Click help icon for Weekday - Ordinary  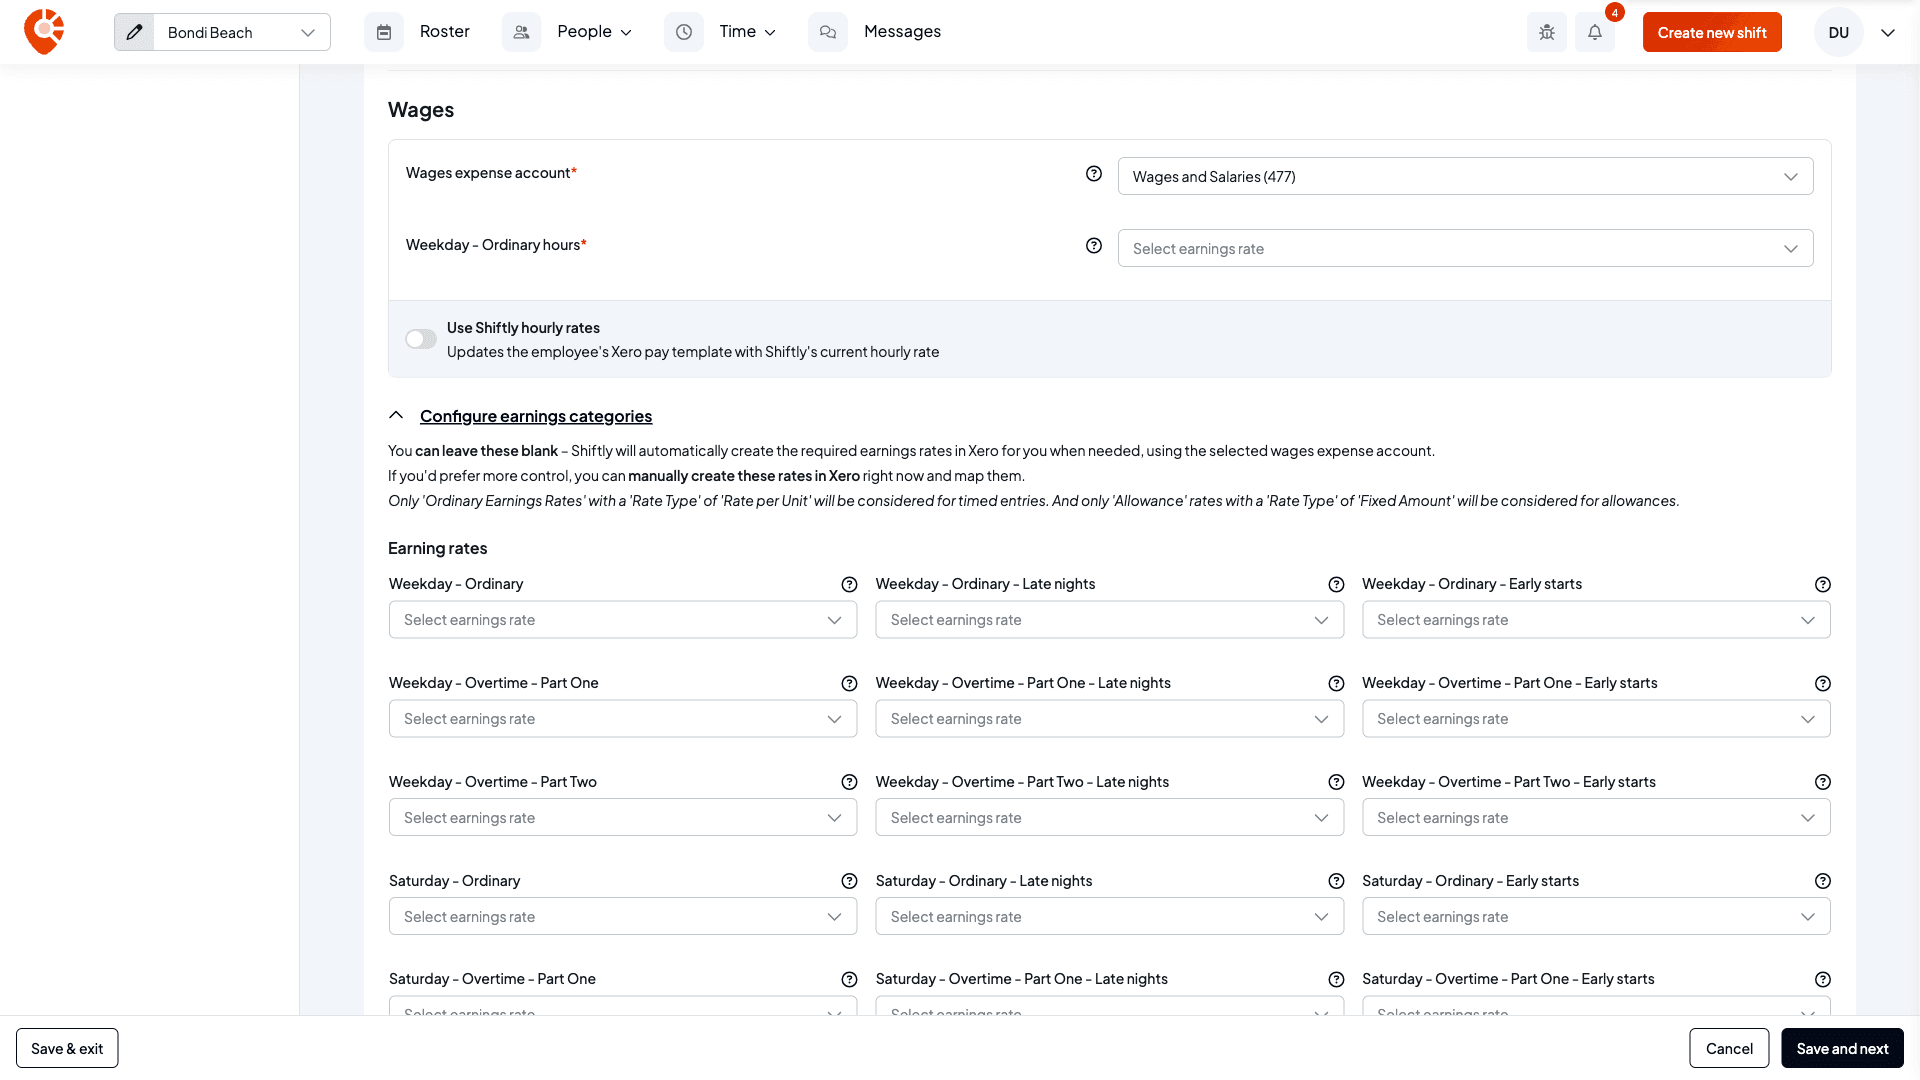click(849, 585)
